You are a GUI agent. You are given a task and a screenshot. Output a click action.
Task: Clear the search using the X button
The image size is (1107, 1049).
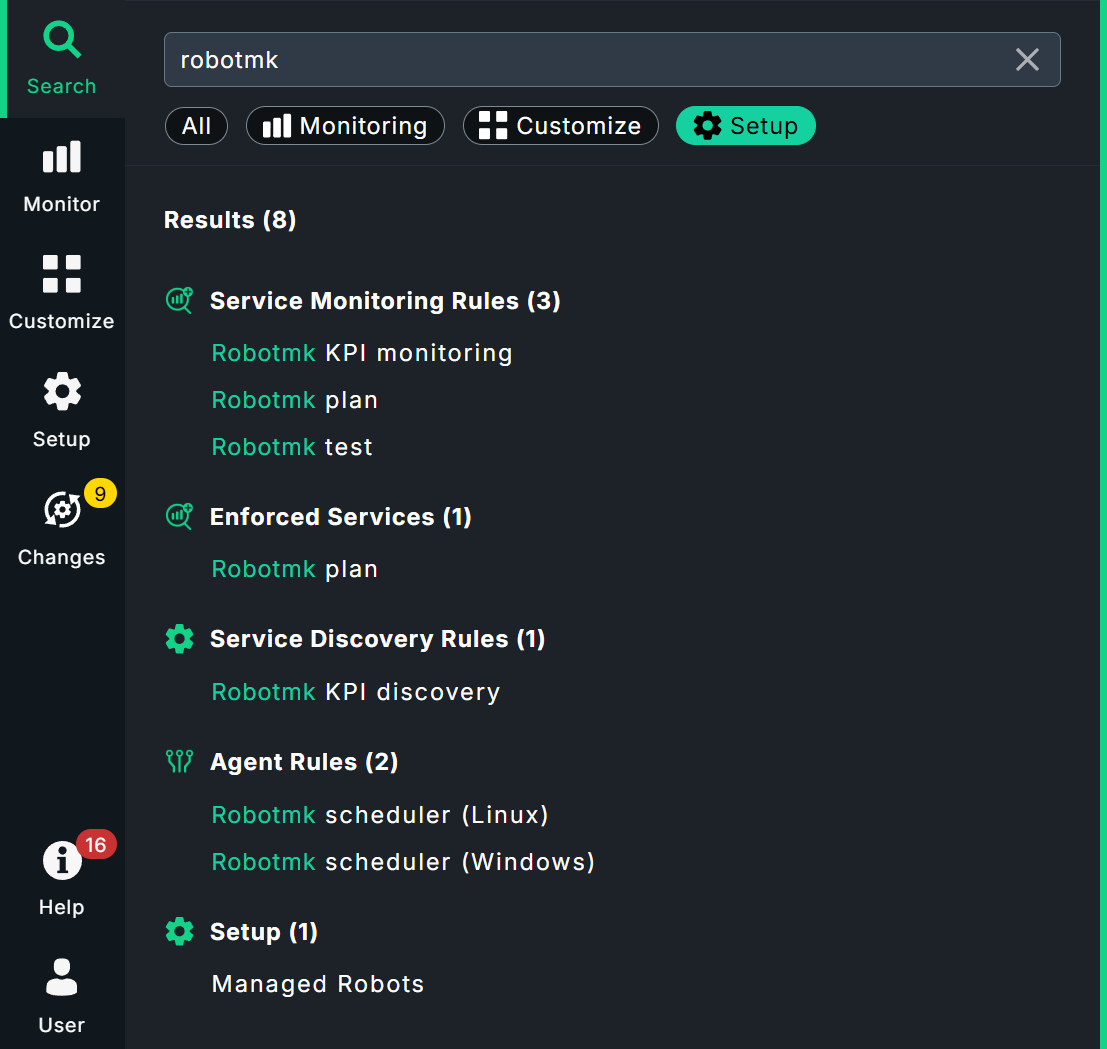coord(1027,60)
